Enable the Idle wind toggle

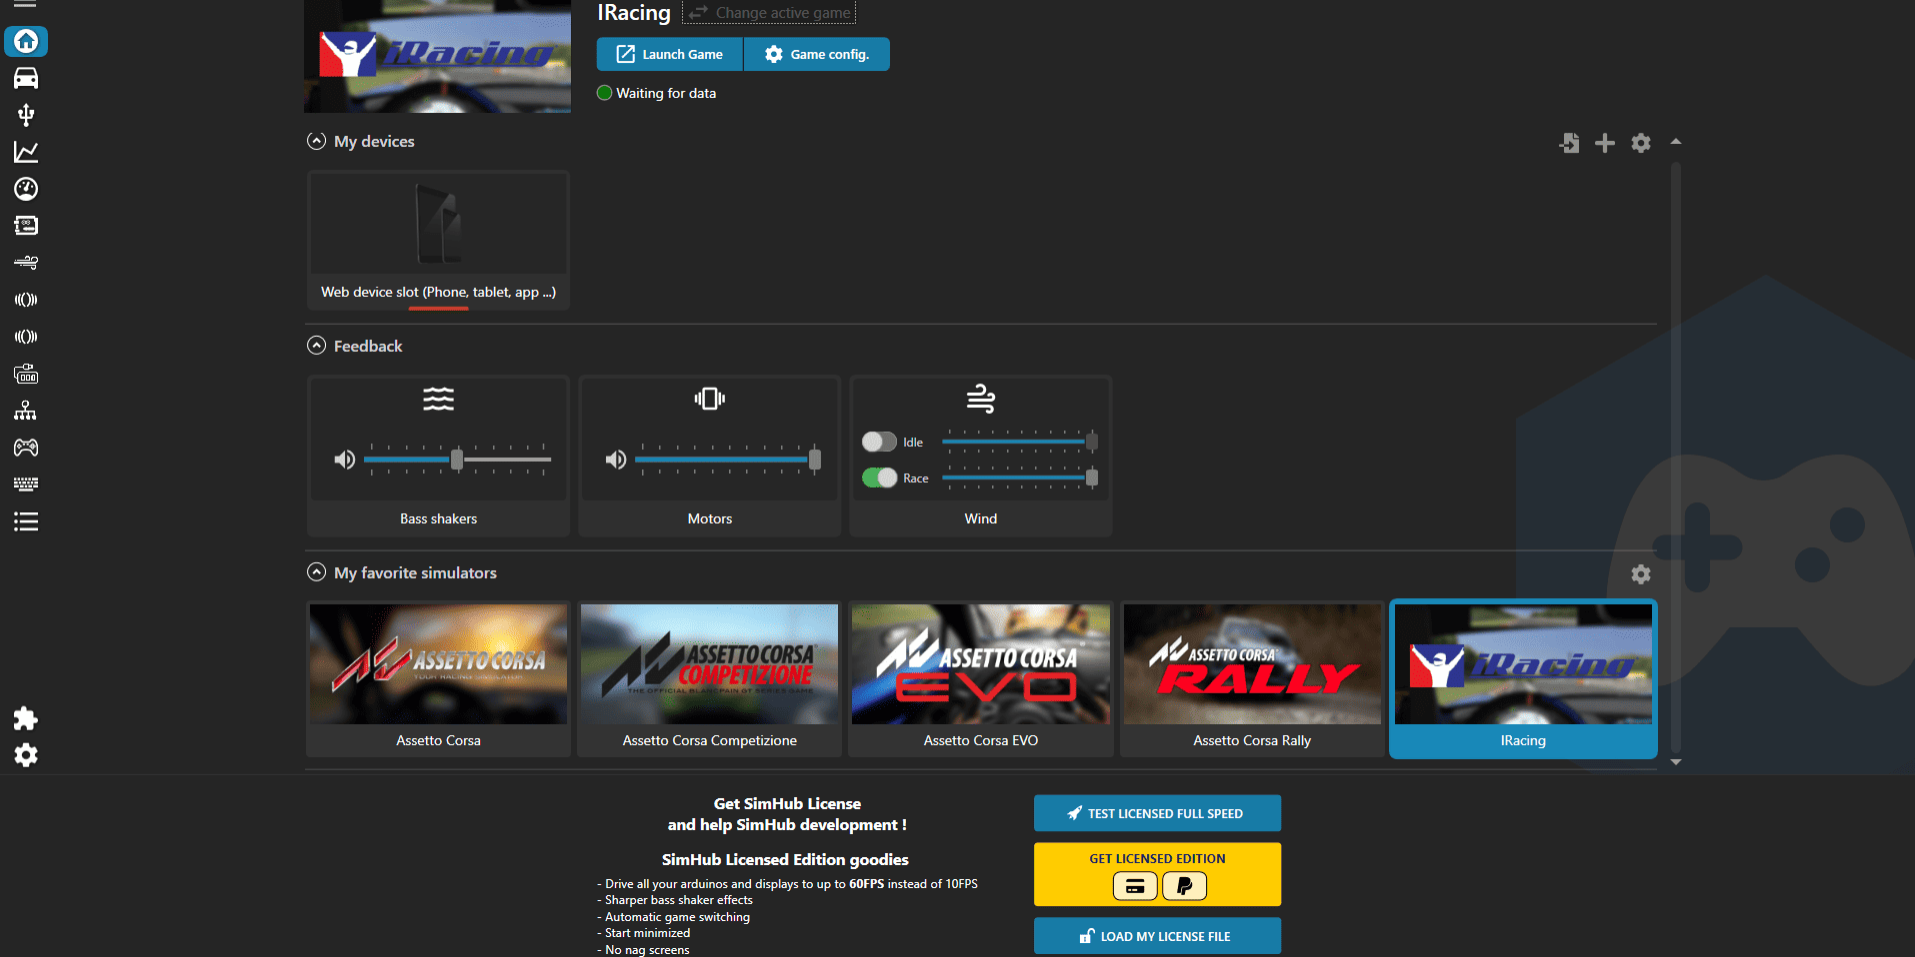pos(879,441)
